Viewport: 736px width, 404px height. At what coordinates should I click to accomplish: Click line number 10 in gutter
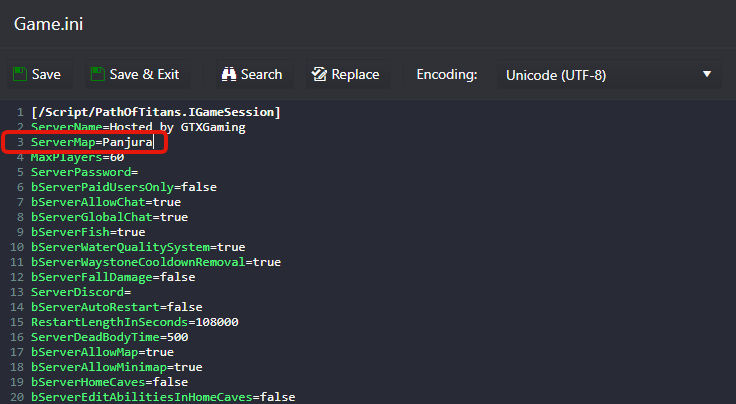(17, 247)
